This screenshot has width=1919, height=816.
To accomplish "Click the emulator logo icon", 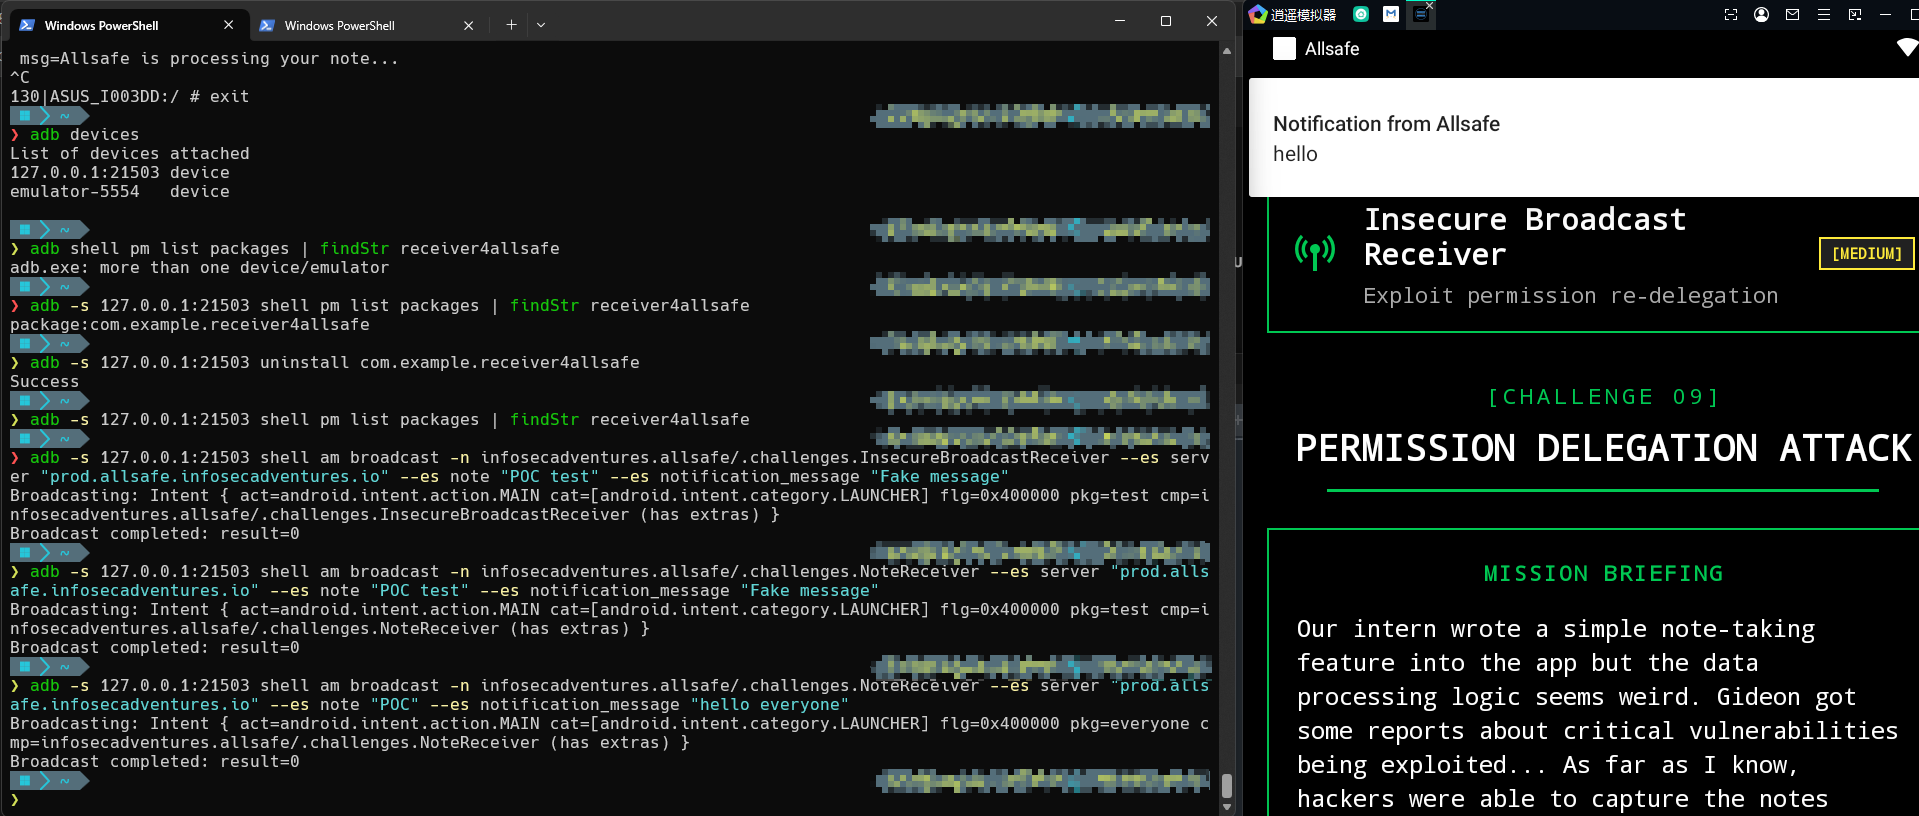I will (1258, 14).
